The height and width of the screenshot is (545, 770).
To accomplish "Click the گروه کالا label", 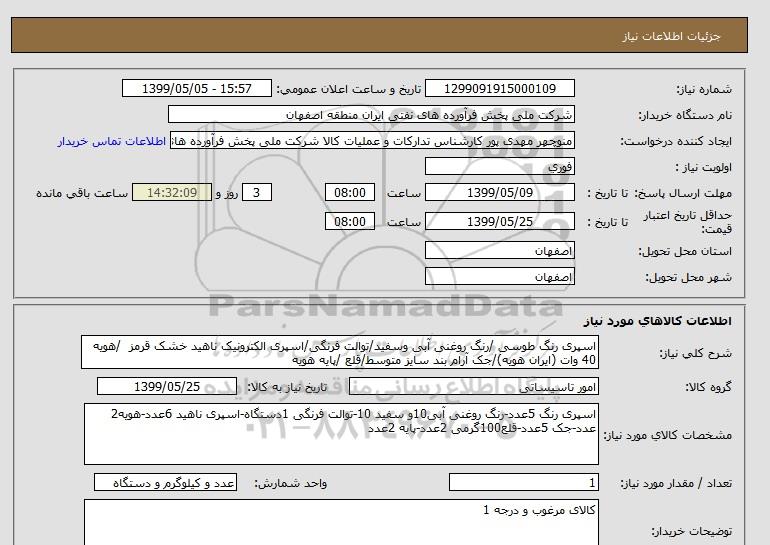I will pos(709,387).
